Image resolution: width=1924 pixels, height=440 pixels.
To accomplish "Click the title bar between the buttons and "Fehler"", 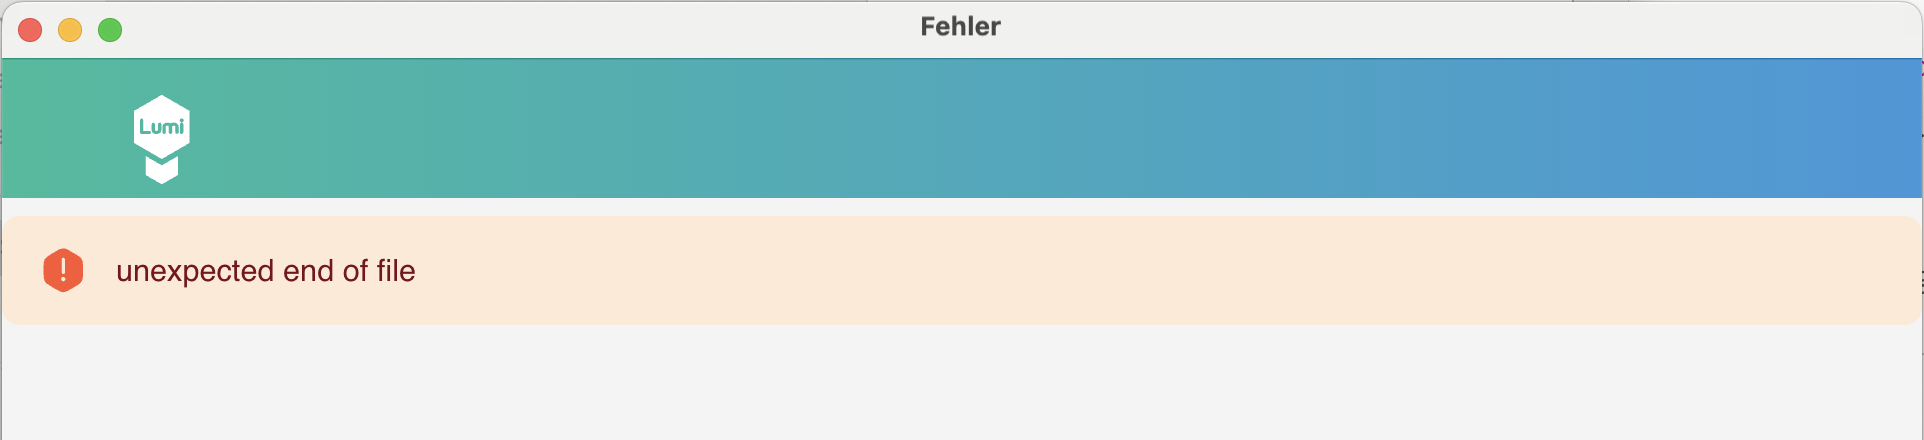I will point(500,28).
